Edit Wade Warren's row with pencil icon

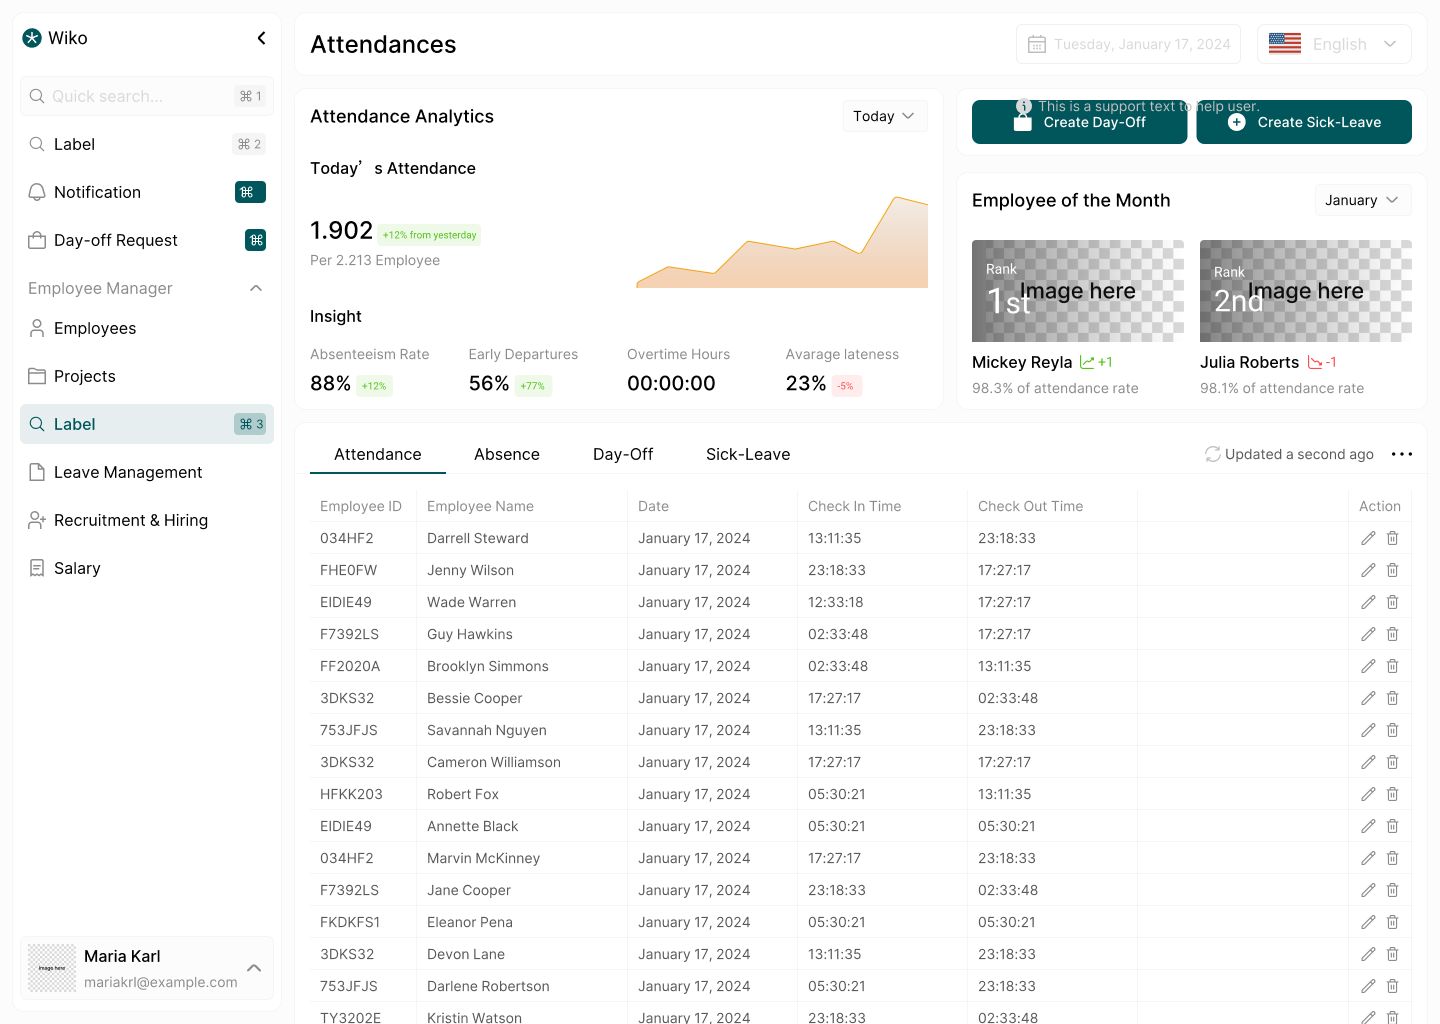pyautogui.click(x=1368, y=602)
